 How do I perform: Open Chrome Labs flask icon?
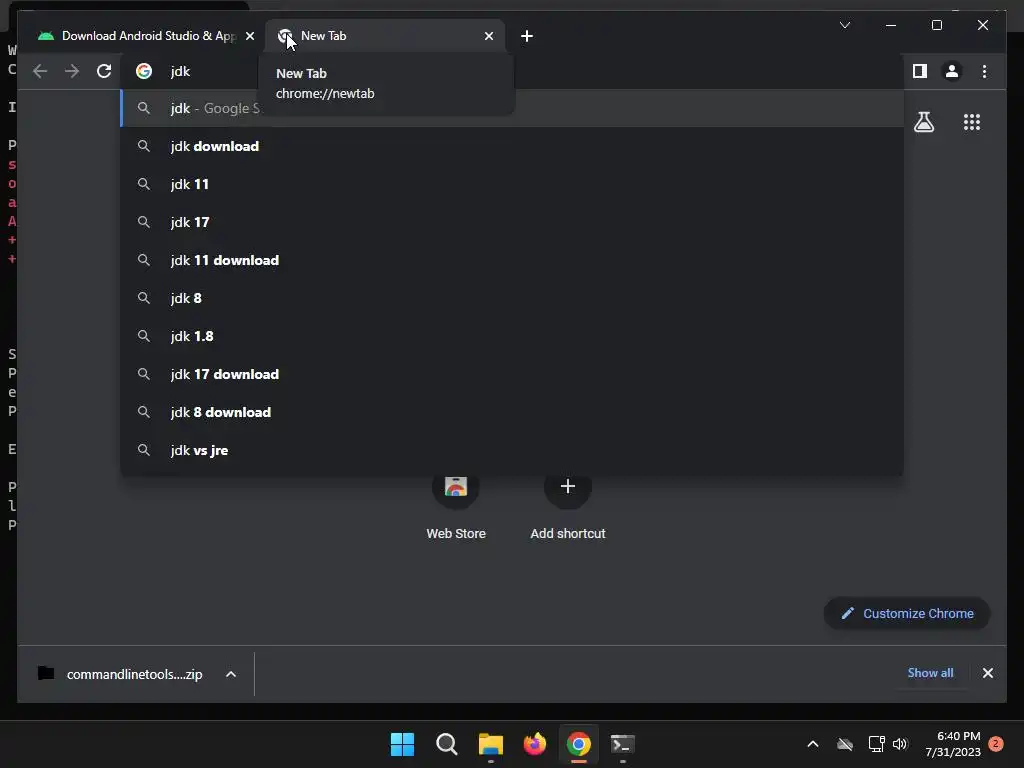pos(923,121)
